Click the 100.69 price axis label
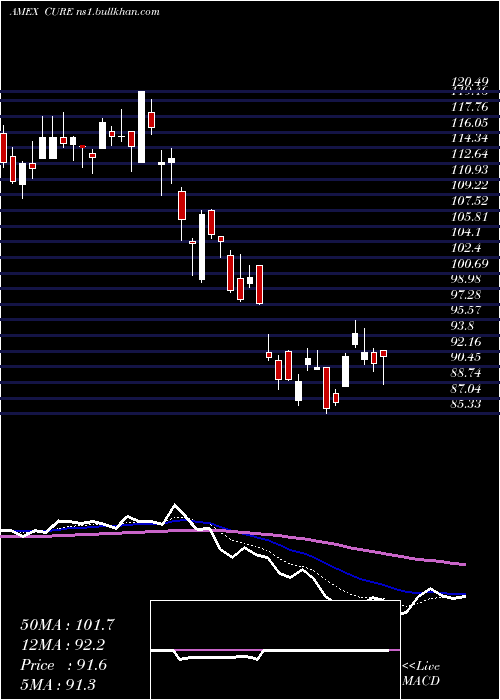The height and width of the screenshot is (700, 500). pyautogui.click(x=470, y=263)
